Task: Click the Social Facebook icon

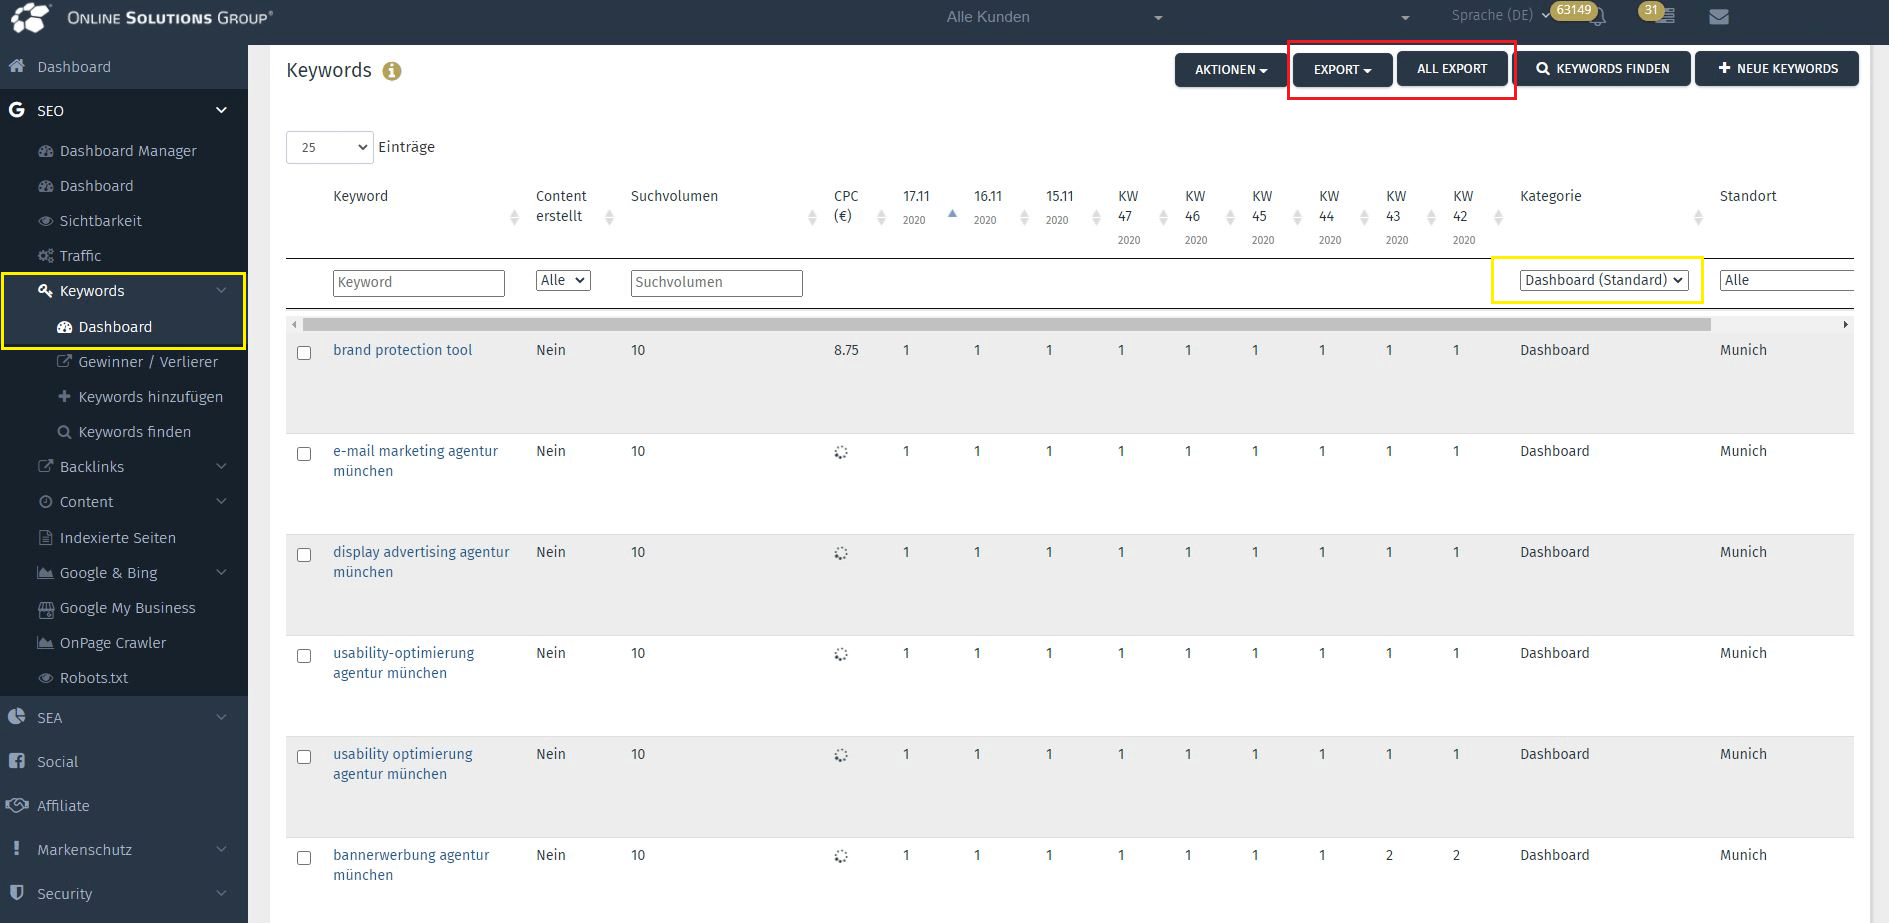Action: pyautogui.click(x=17, y=761)
